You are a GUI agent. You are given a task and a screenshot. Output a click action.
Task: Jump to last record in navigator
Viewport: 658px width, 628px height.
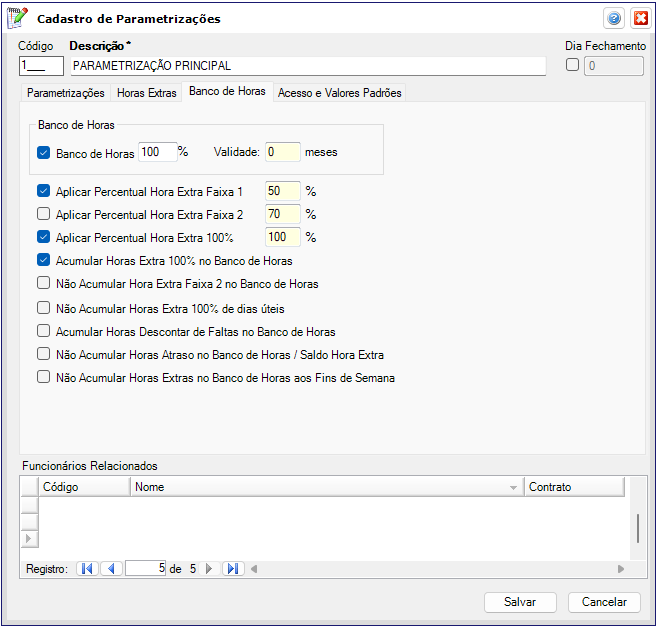(232, 569)
